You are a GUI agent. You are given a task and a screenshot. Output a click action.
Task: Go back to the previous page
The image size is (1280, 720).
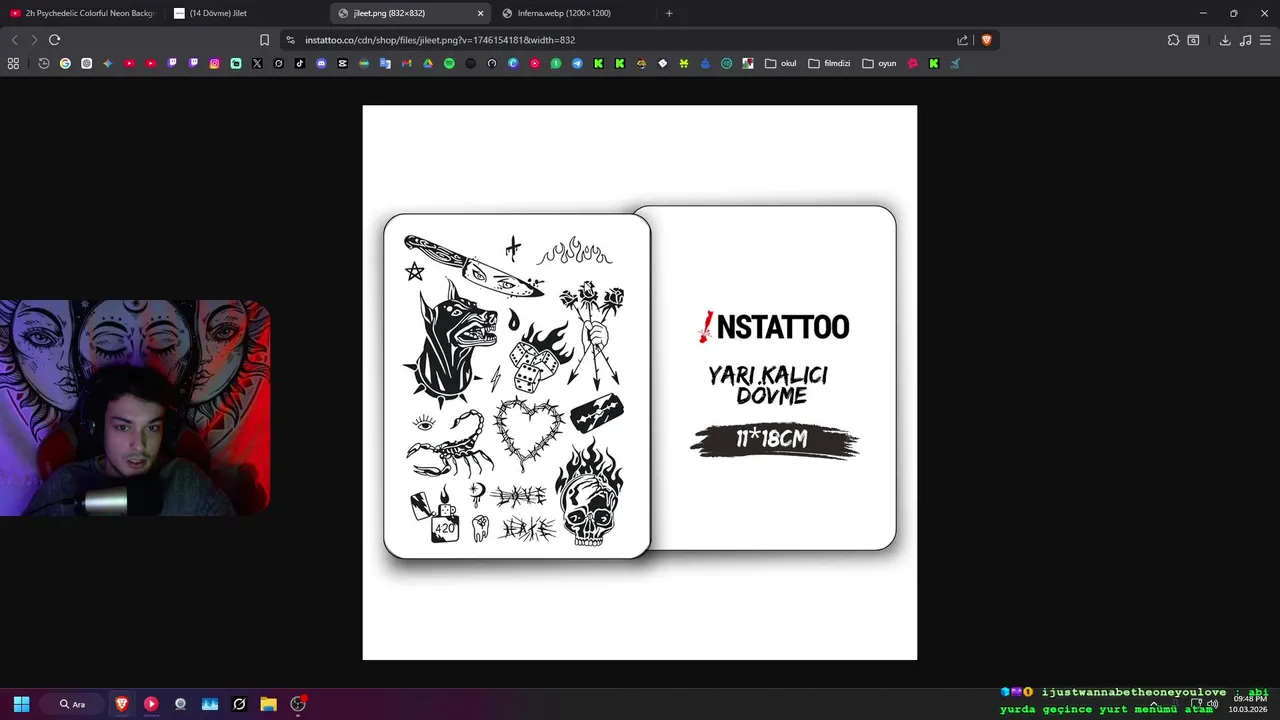tap(14, 40)
